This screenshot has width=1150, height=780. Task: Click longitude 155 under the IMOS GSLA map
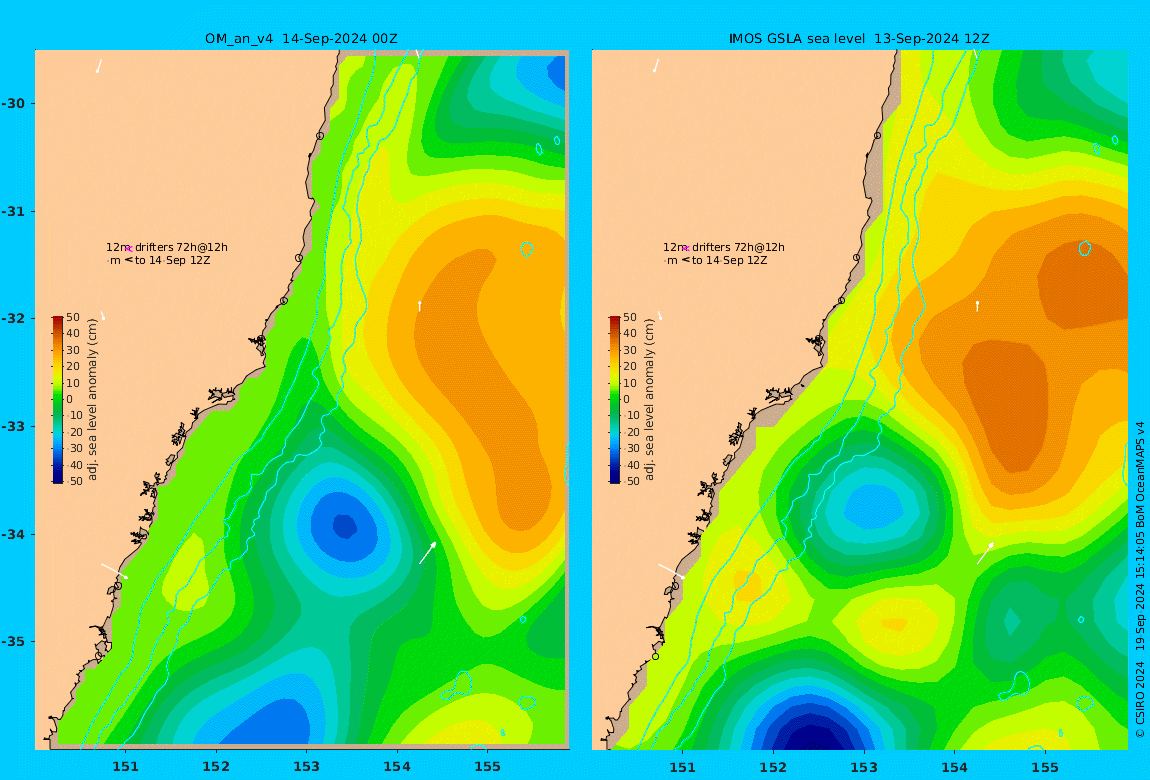click(1044, 768)
